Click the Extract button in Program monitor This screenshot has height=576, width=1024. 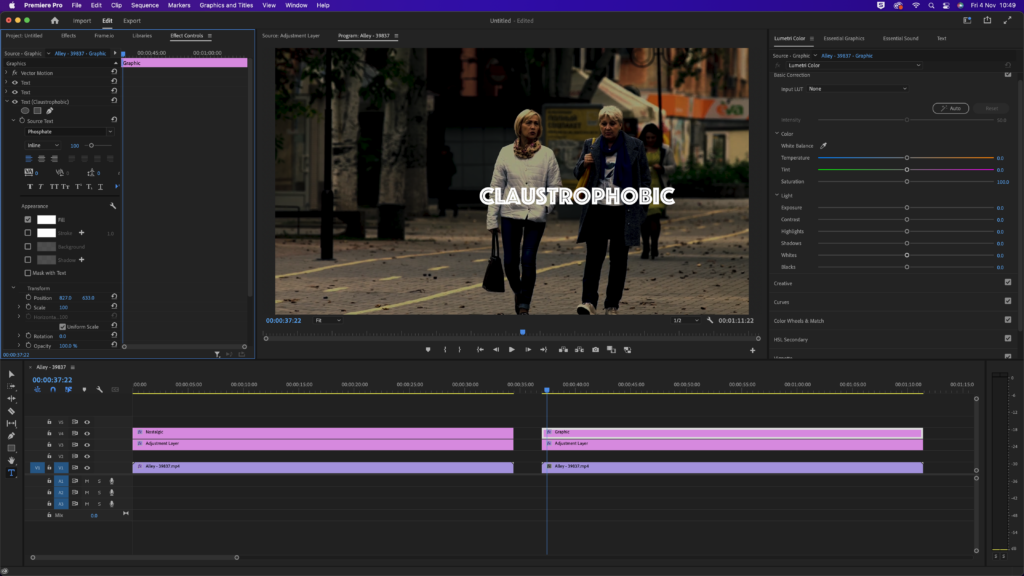tap(579, 350)
